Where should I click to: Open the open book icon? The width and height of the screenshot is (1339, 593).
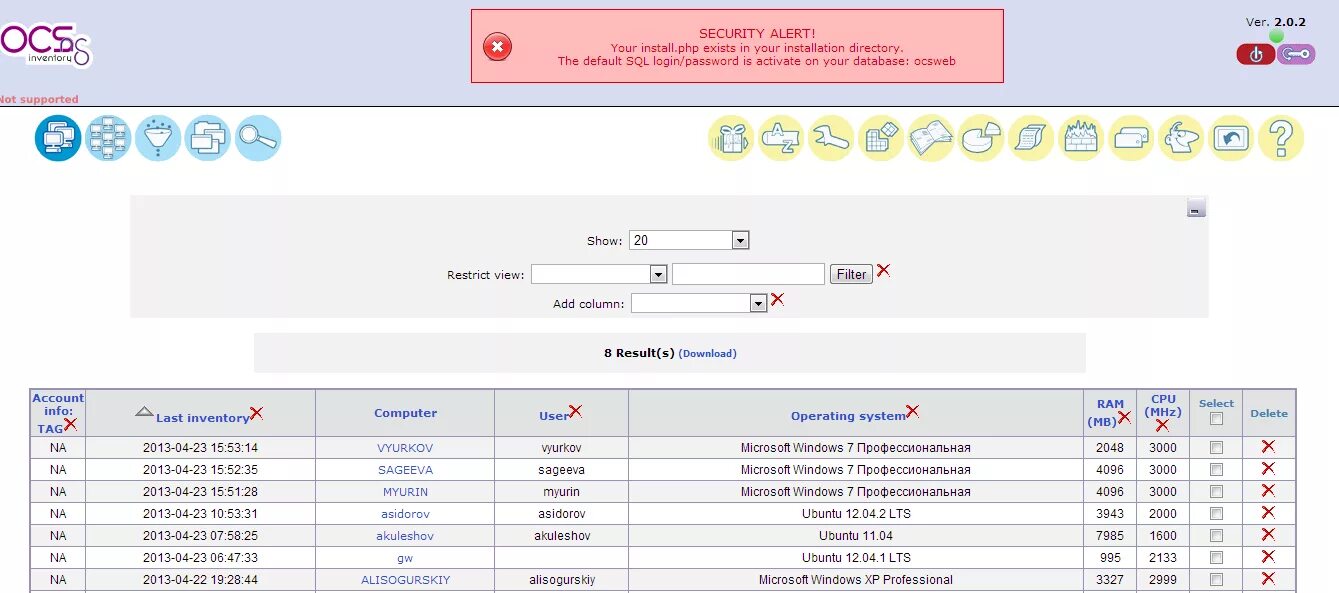point(931,138)
